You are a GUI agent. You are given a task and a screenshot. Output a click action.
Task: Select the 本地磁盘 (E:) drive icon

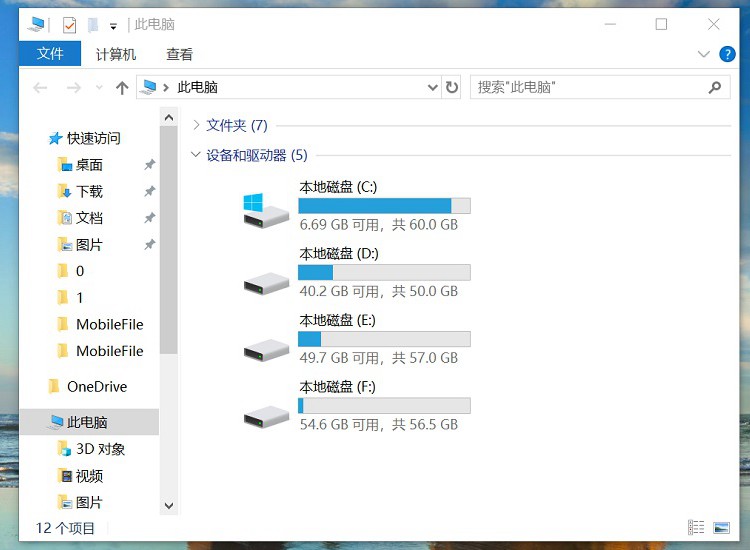(266, 350)
